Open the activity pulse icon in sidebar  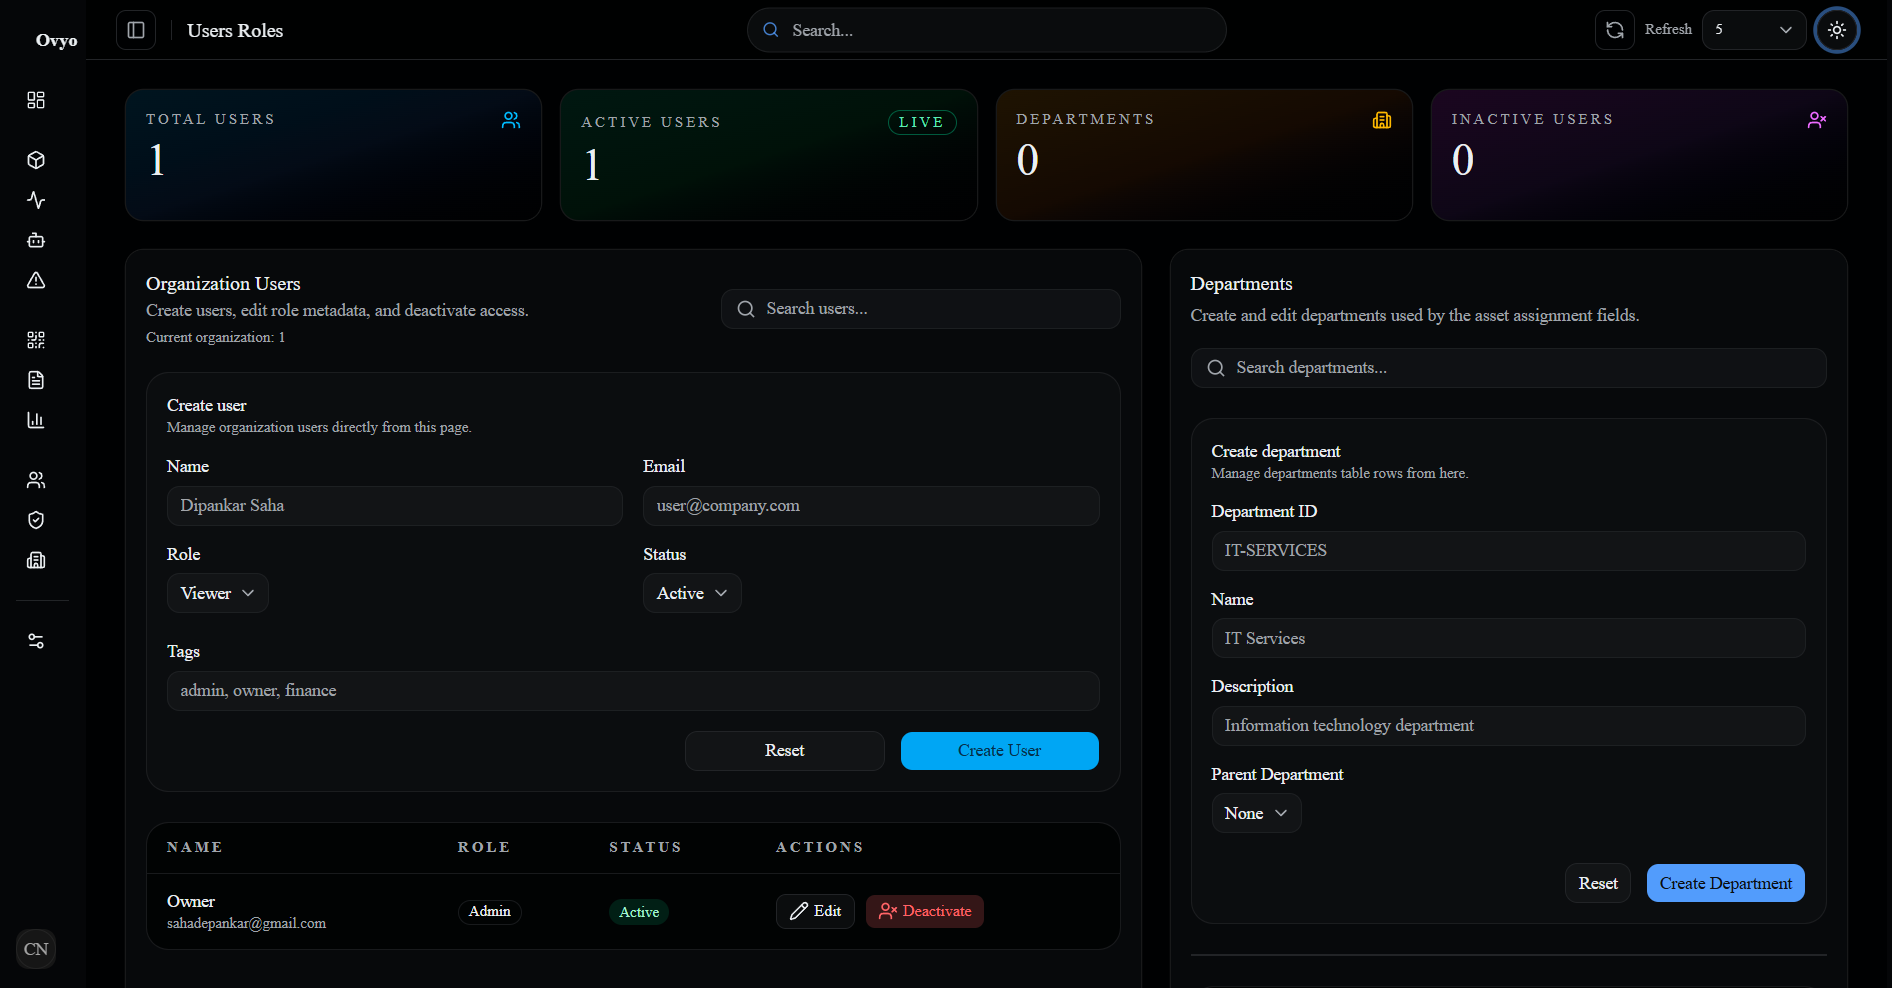coord(36,200)
